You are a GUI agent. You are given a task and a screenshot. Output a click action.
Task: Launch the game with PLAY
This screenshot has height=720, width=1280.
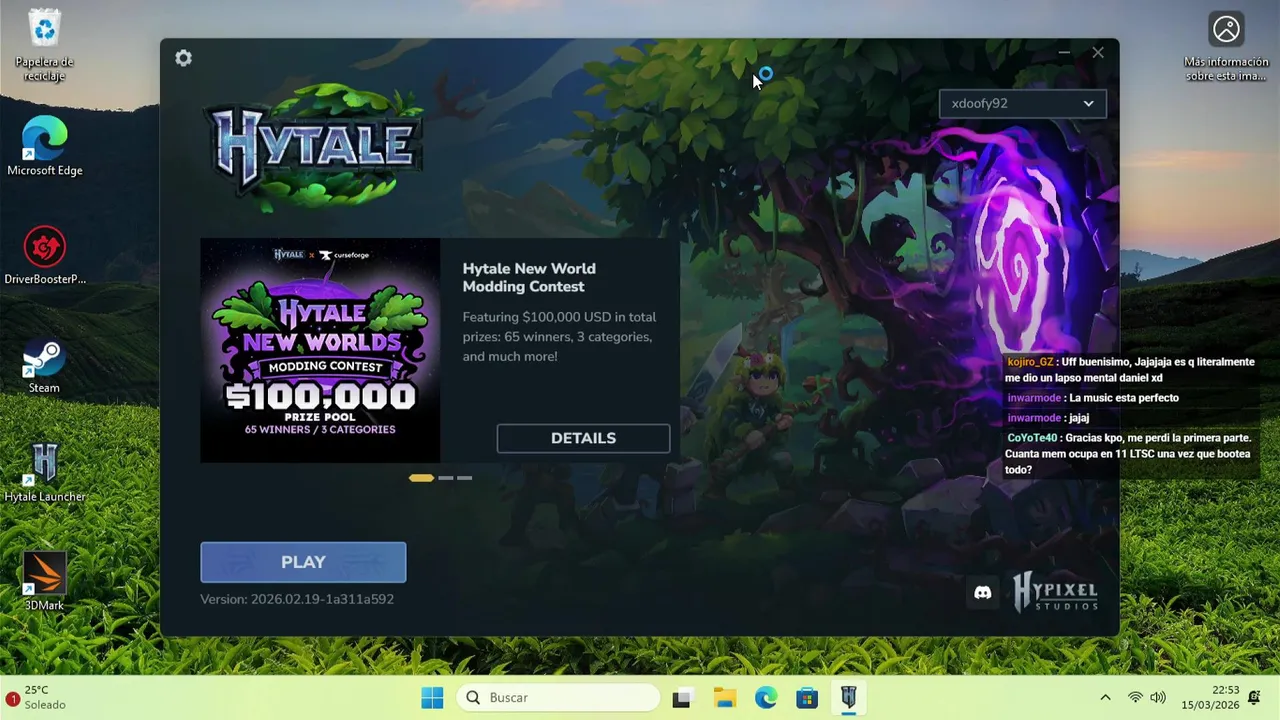point(303,562)
